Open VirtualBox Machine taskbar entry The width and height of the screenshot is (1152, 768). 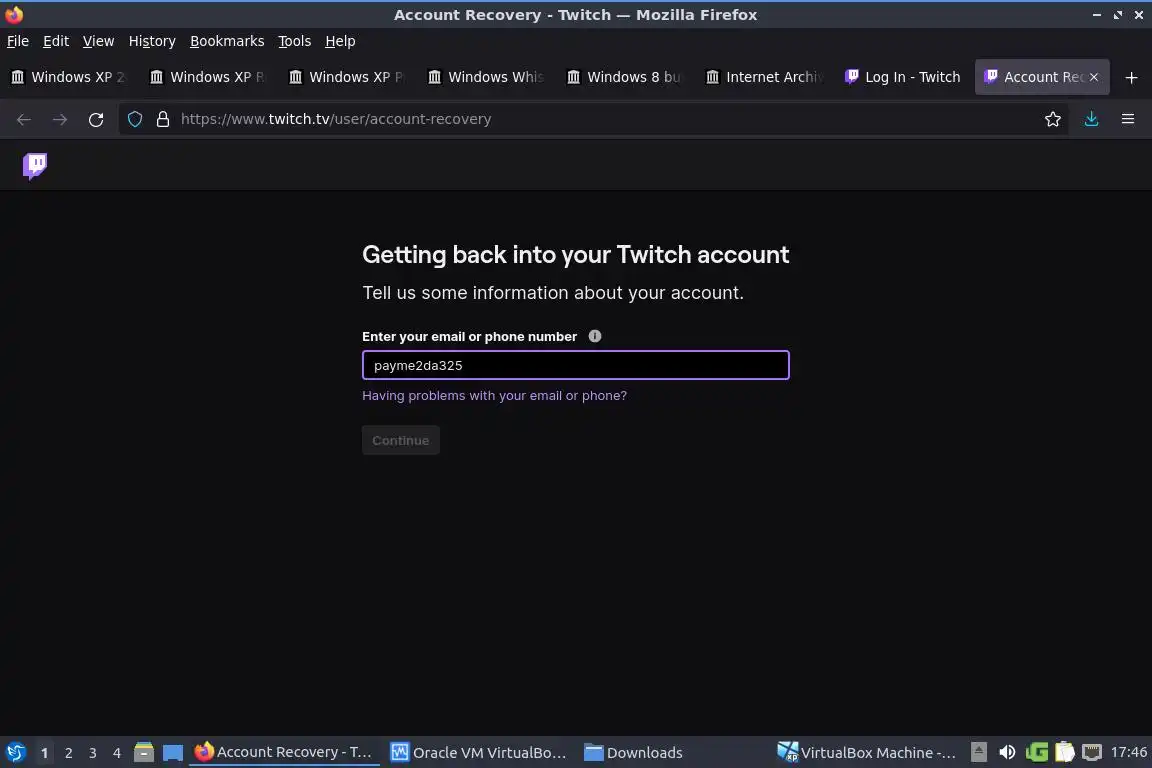tap(867, 752)
